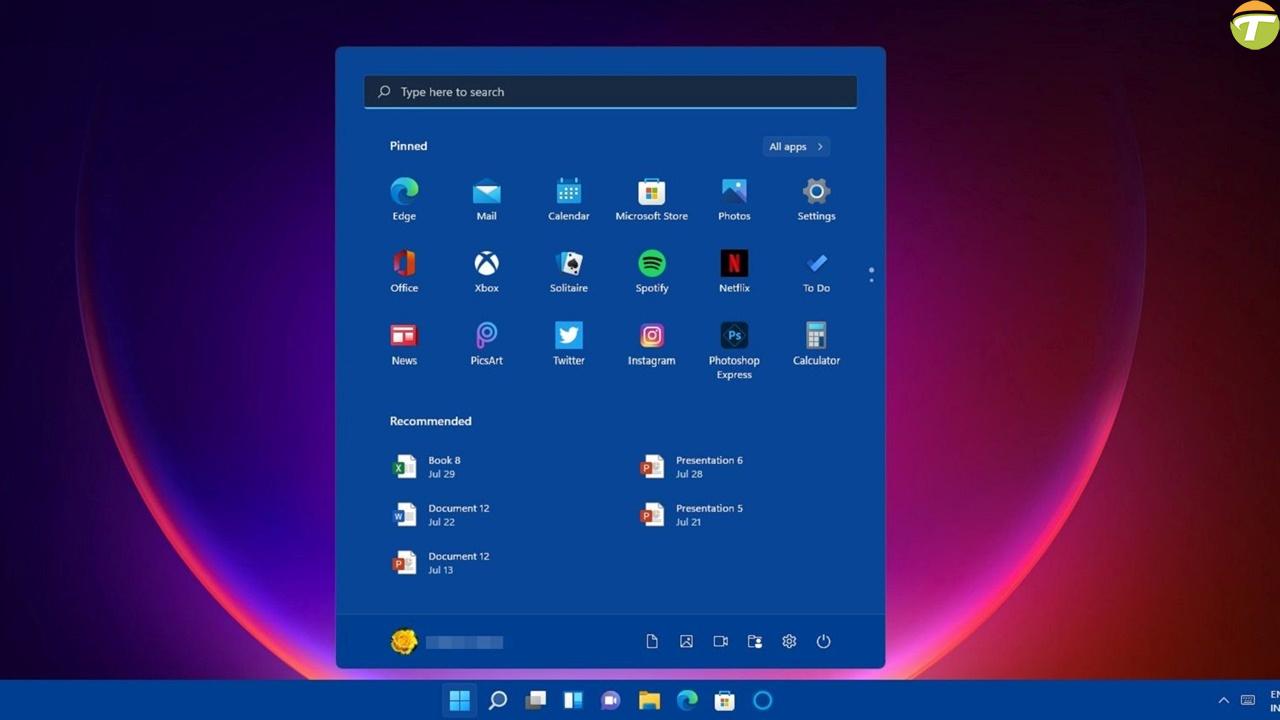
Task: Open File Explorer on the taskbar
Action: click(649, 701)
